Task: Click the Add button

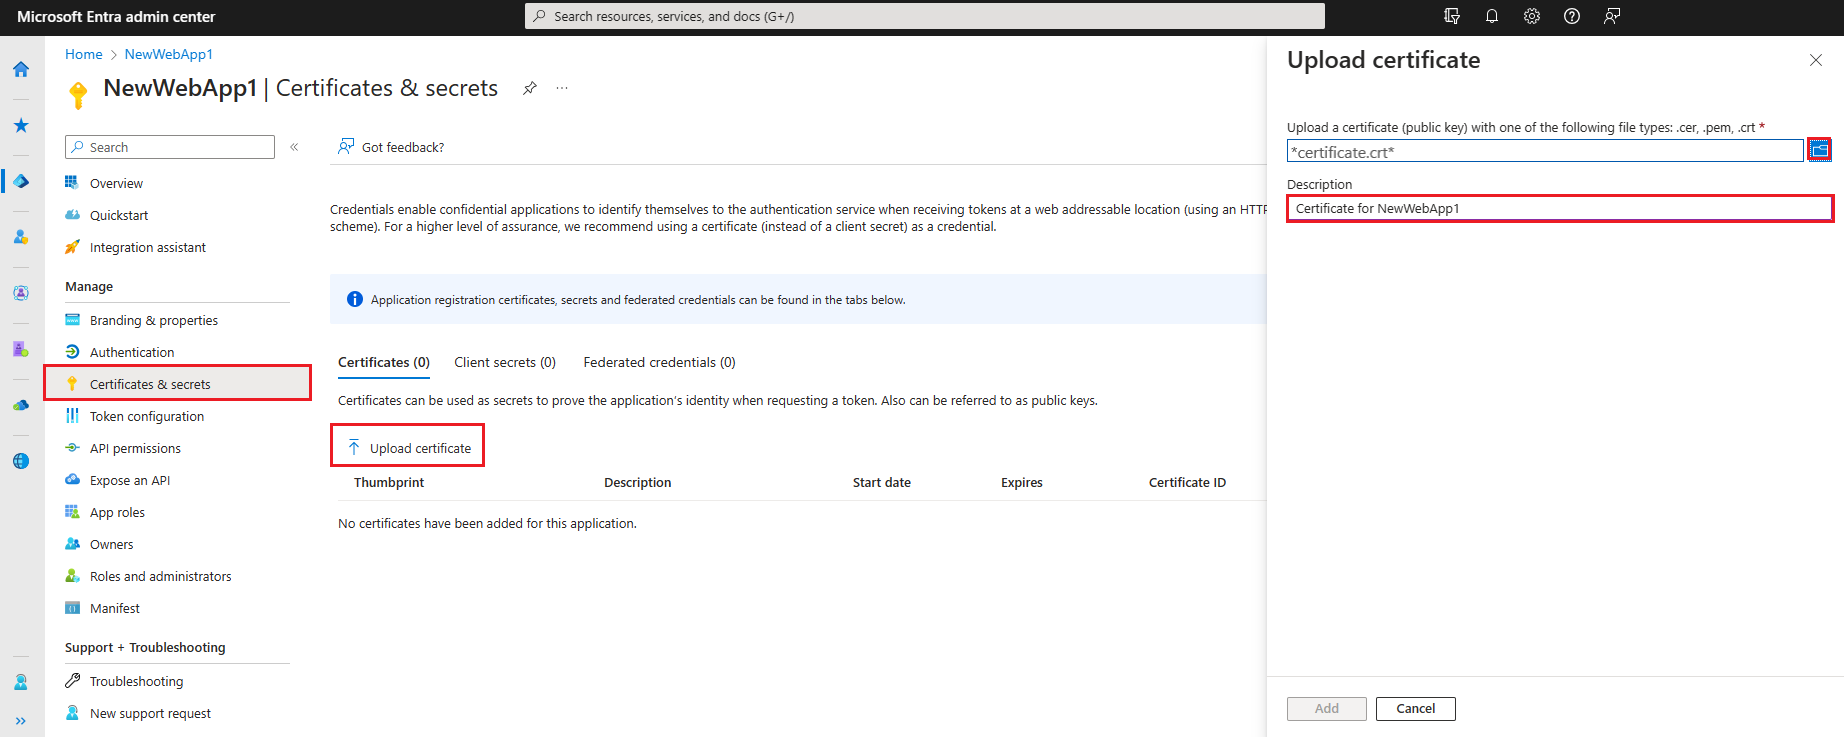Action: pos(1327,708)
